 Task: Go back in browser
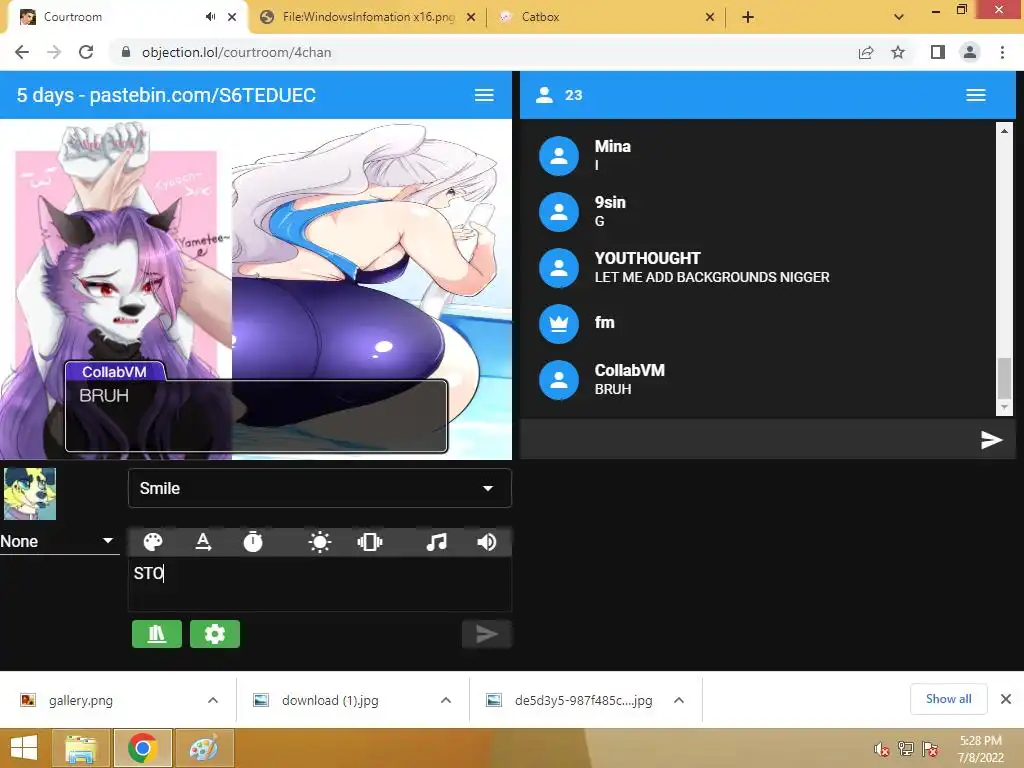(x=22, y=52)
